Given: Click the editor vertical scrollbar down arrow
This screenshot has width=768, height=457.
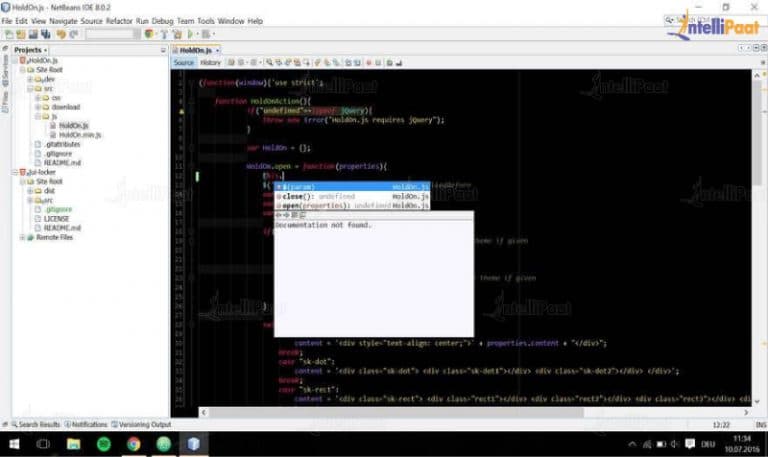Looking at the screenshot, I should click(757, 402).
